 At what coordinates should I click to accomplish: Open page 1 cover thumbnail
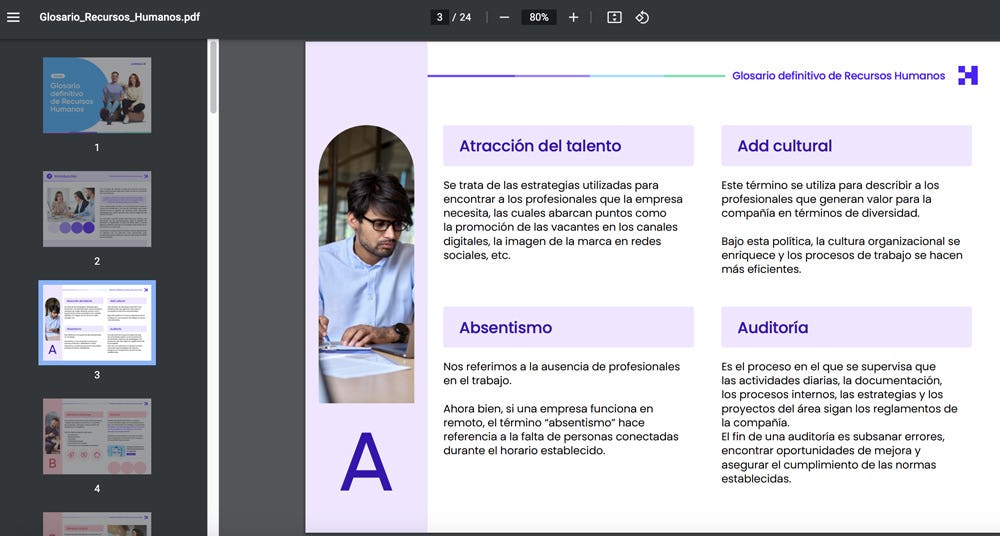(97, 95)
